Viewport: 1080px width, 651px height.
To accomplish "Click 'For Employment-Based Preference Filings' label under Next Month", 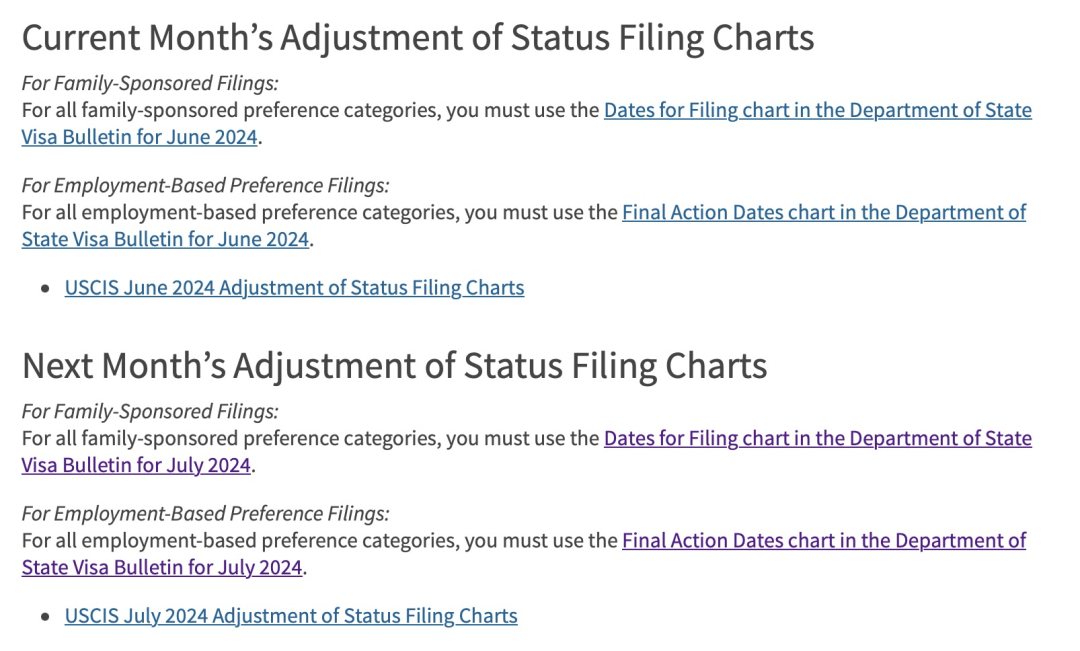I will 205,513.
